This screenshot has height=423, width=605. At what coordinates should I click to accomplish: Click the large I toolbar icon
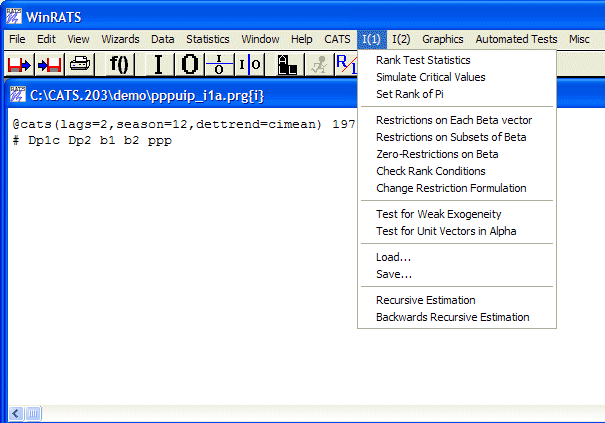158,65
